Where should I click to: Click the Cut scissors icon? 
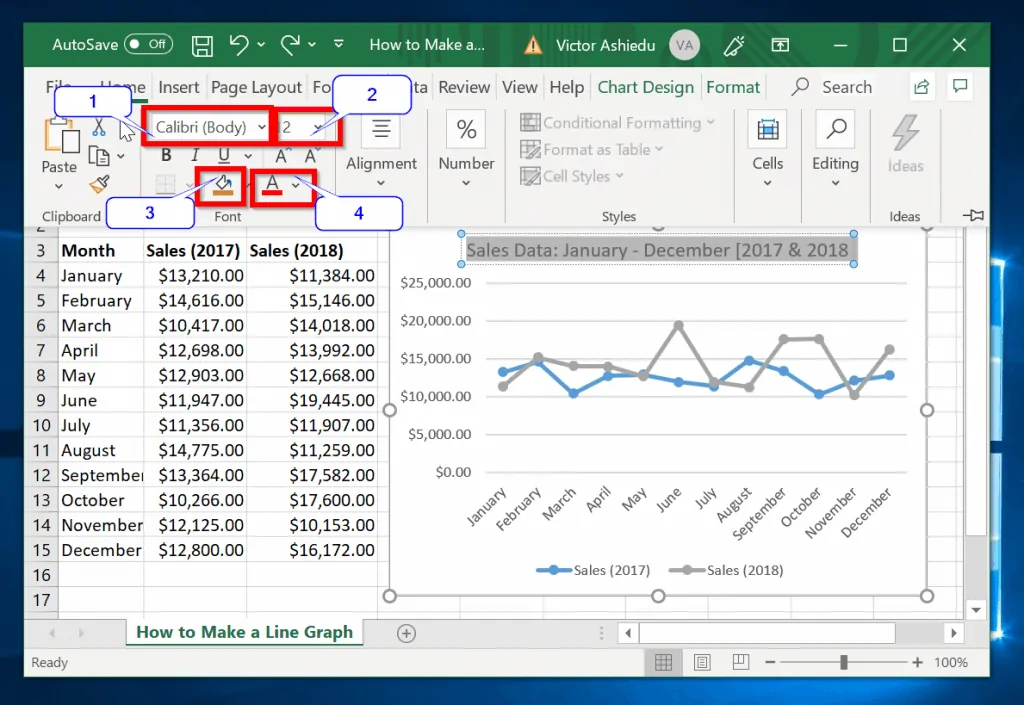[x=99, y=128]
